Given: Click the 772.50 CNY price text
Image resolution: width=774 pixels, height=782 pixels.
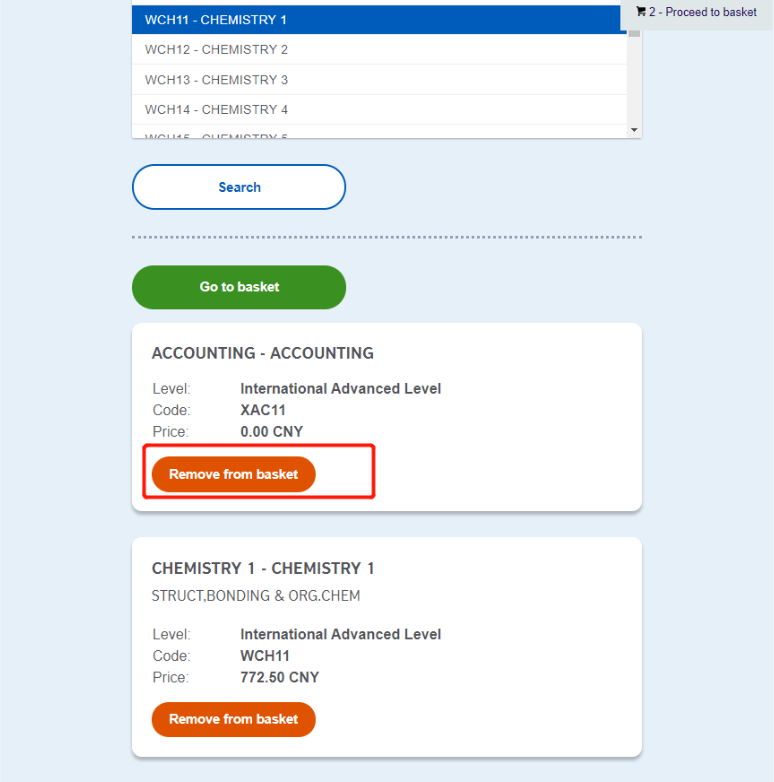Looking at the screenshot, I should click(x=279, y=677).
